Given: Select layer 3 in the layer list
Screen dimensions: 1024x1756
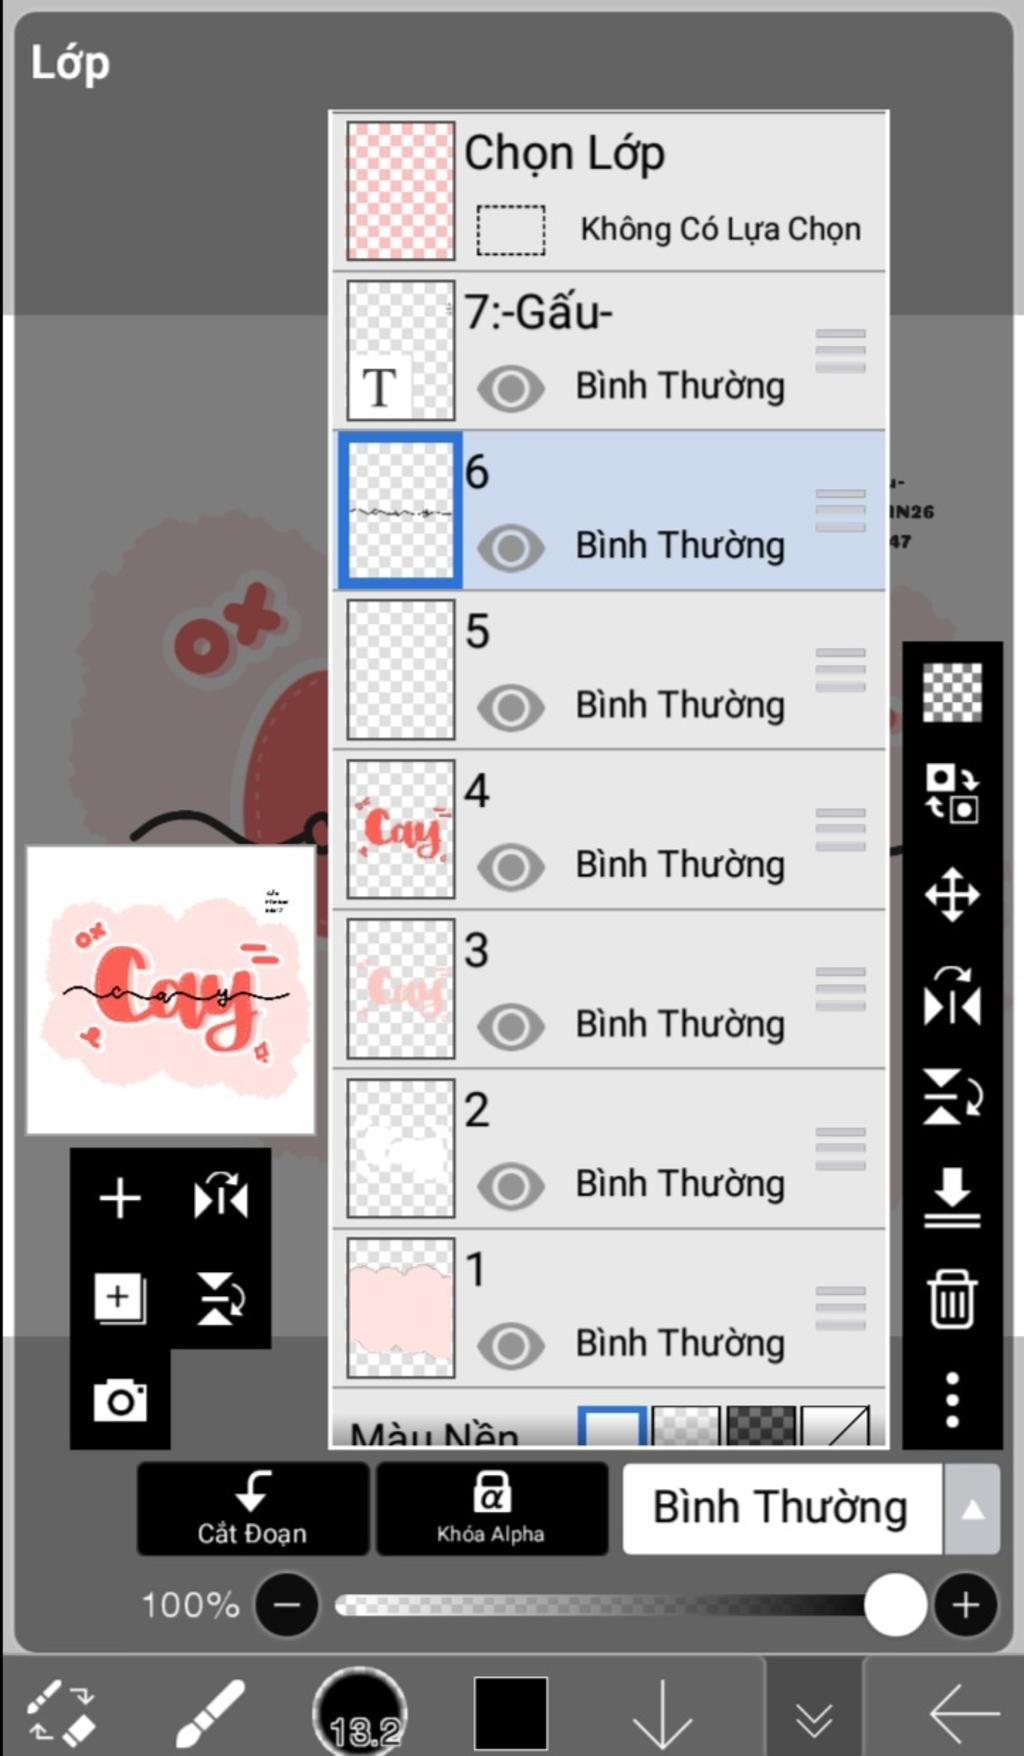Looking at the screenshot, I should pos(609,989).
